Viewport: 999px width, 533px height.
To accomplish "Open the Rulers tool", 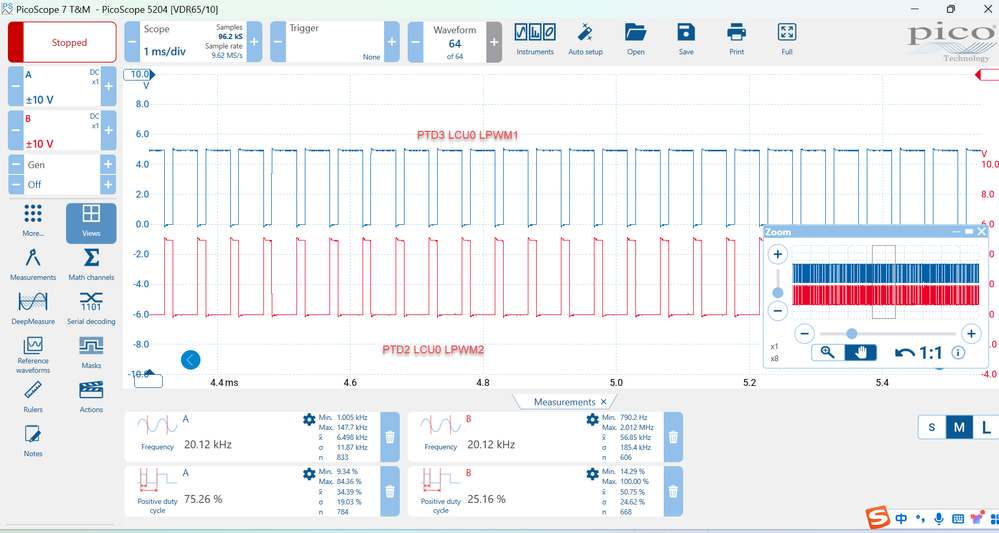I will coord(33,397).
